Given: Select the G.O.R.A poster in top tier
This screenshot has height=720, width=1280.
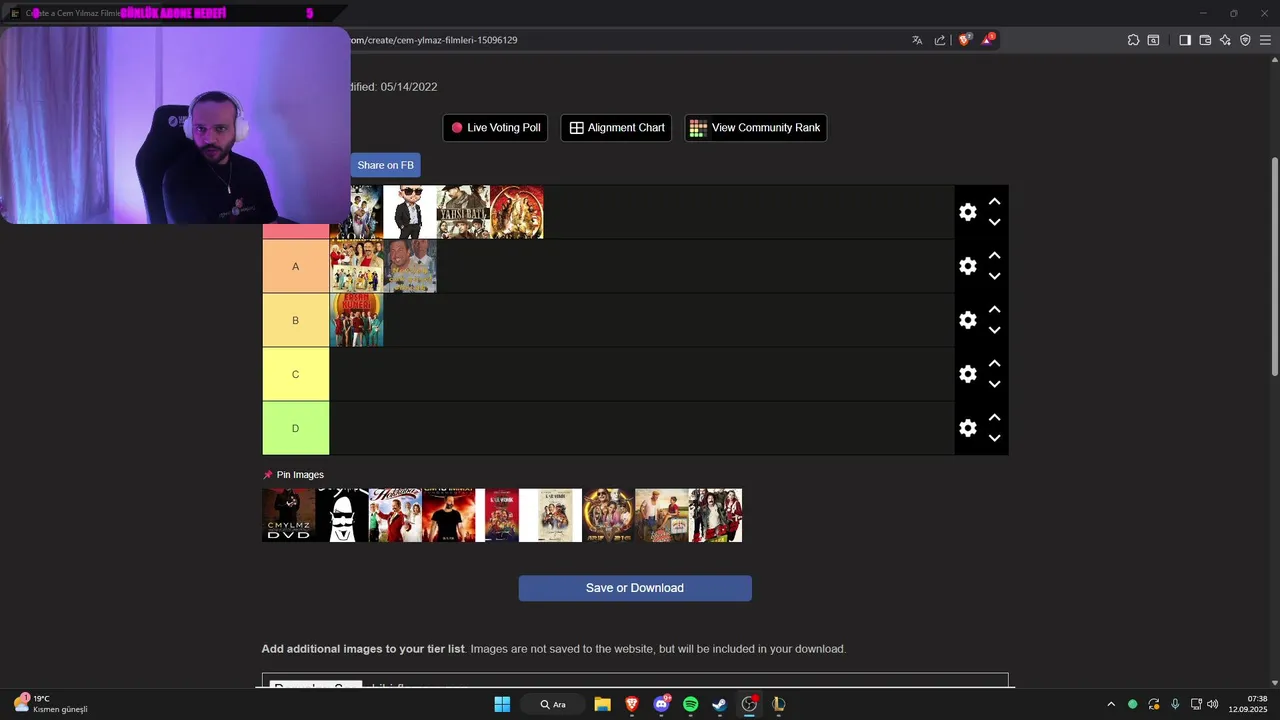Looking at the screenshot, I should pos(365,212).
